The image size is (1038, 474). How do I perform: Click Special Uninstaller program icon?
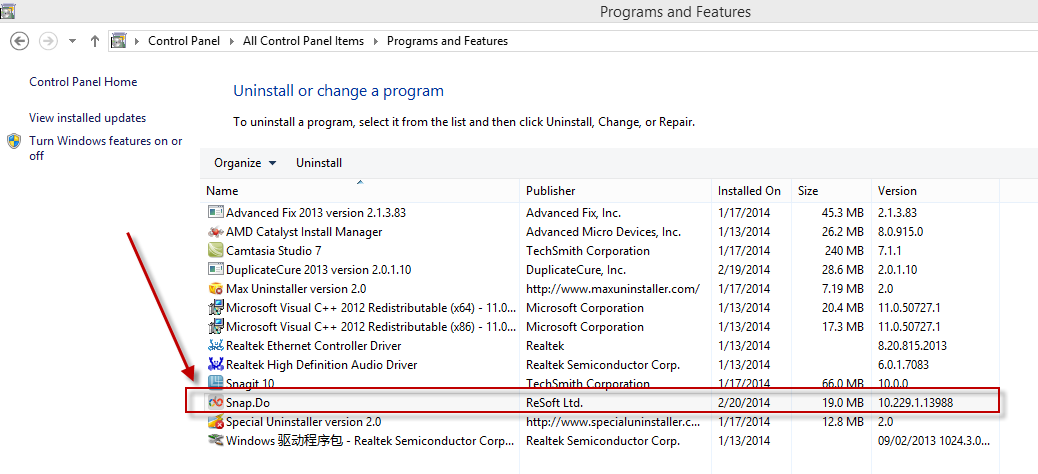216,422
